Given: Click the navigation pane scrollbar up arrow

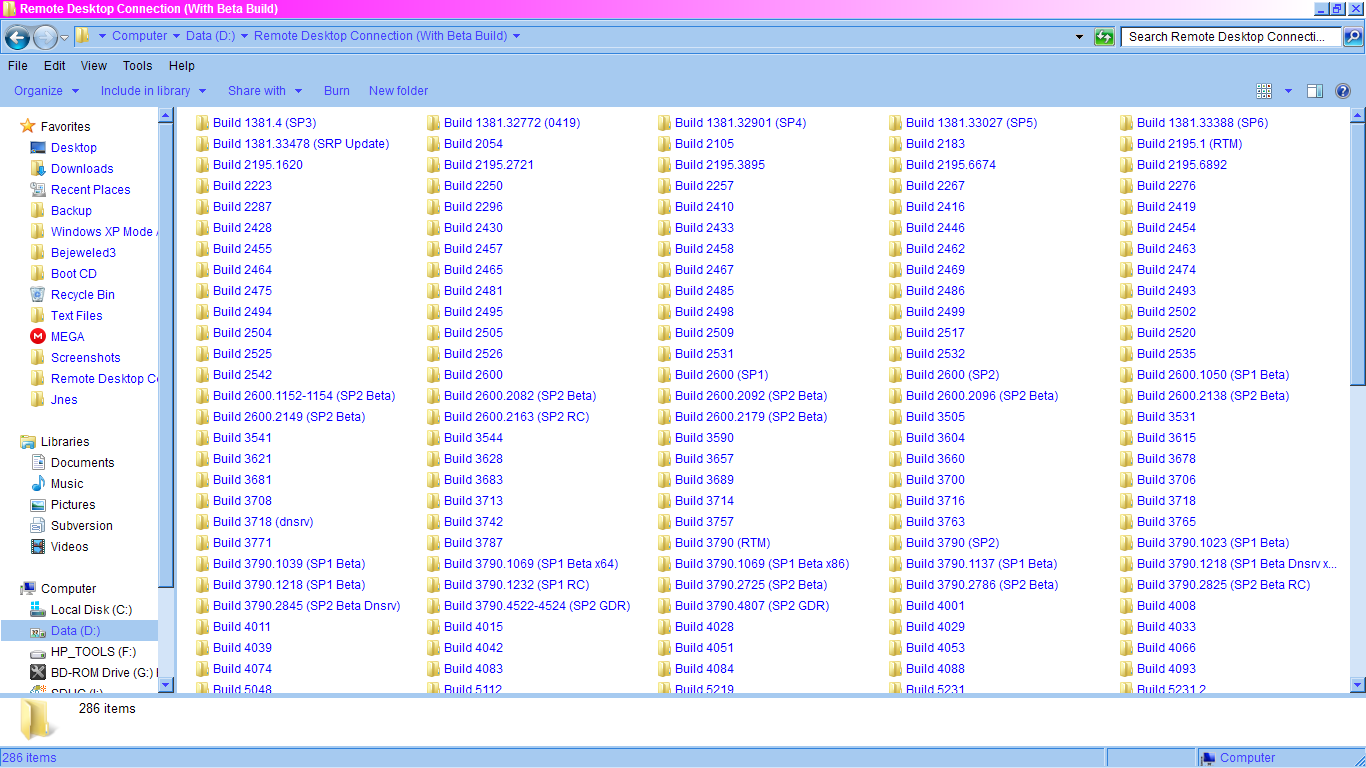Looking at the screenshot, I should pos(166,116).
